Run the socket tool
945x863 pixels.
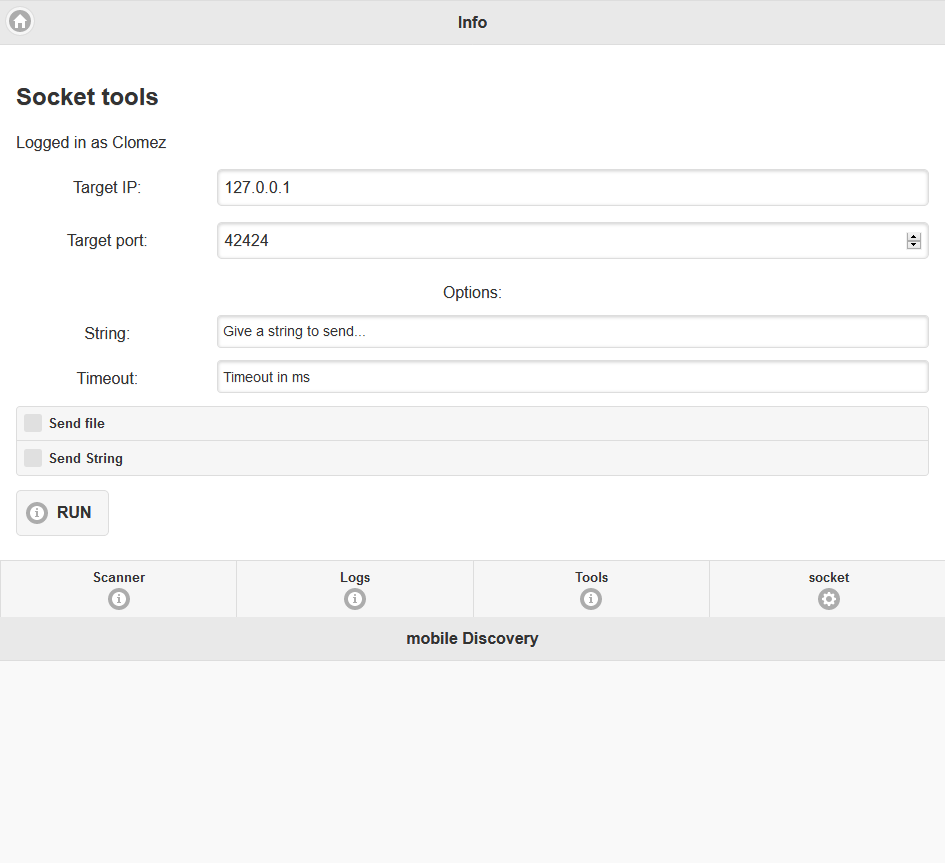(x=63, y=513)
